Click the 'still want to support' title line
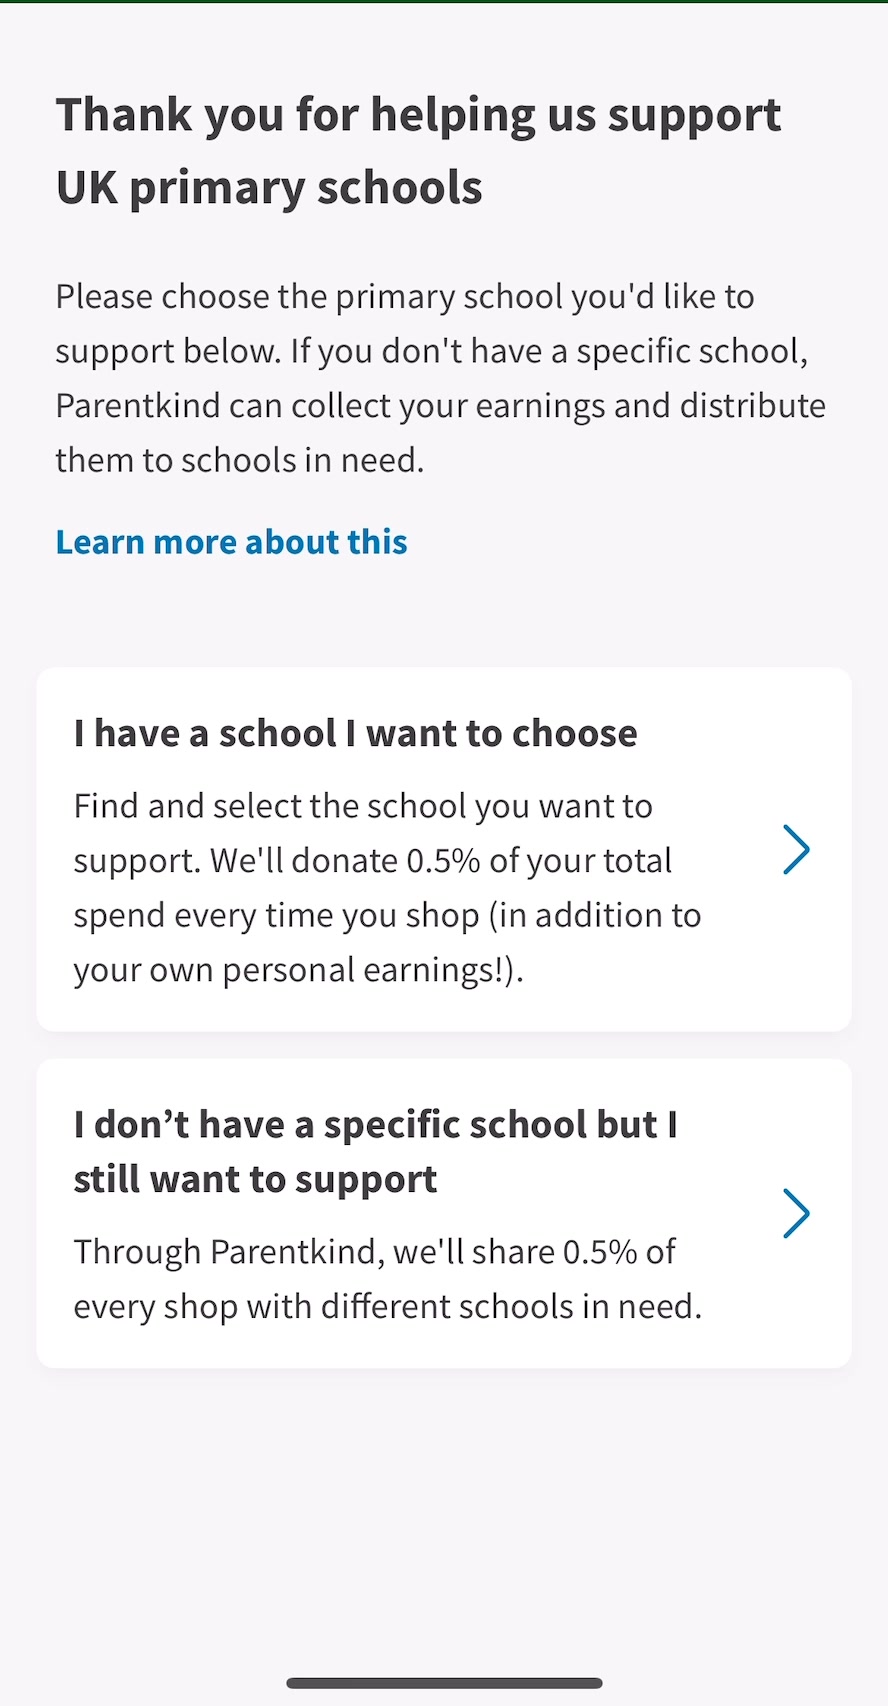 tap(255, 1179)
